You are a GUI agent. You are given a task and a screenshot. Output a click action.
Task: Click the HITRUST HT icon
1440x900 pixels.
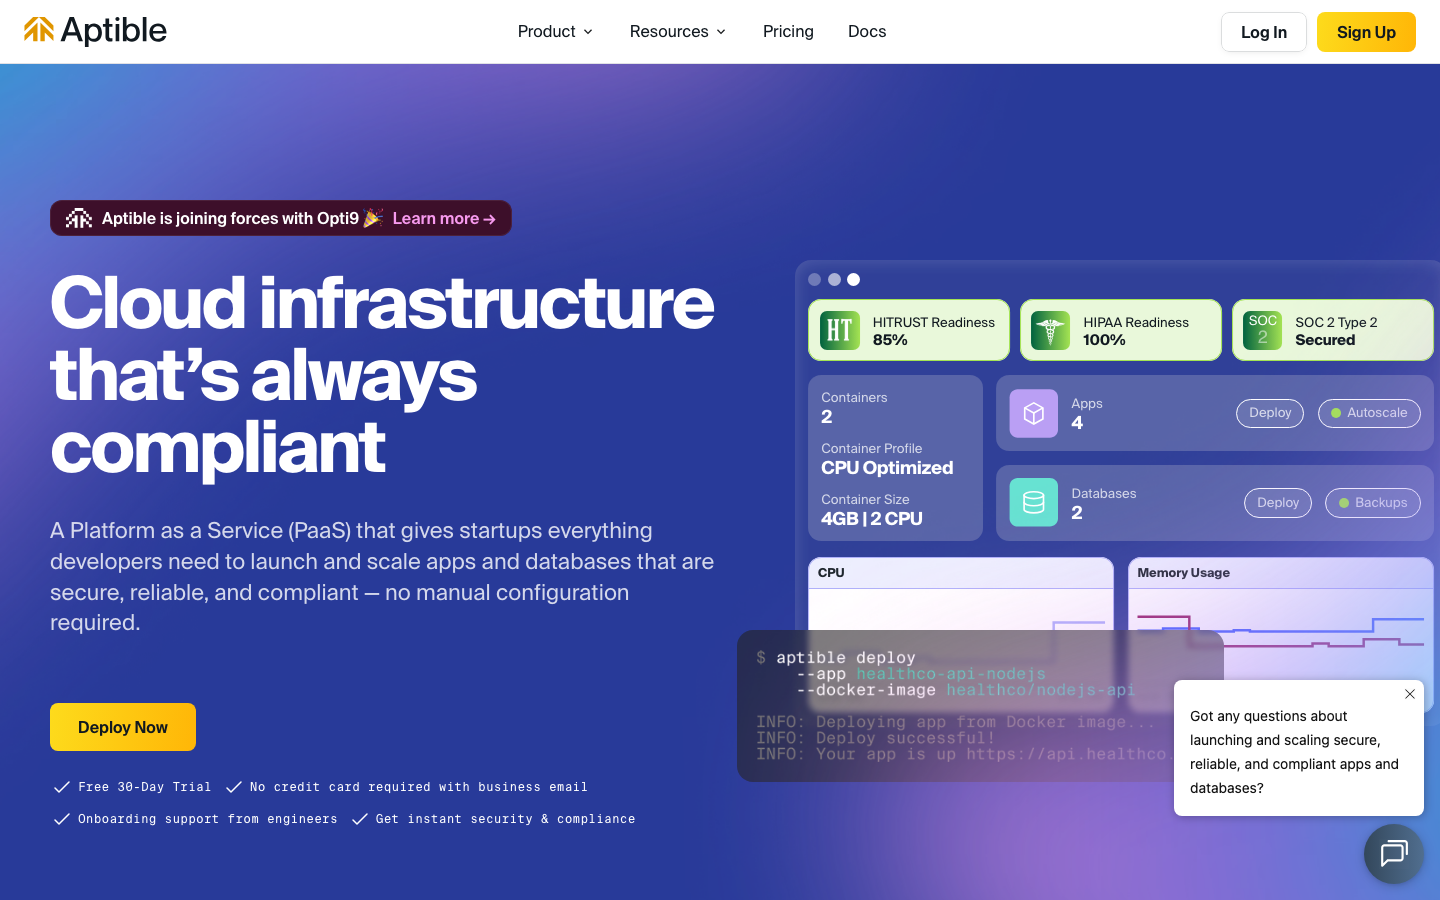point(840,330)
